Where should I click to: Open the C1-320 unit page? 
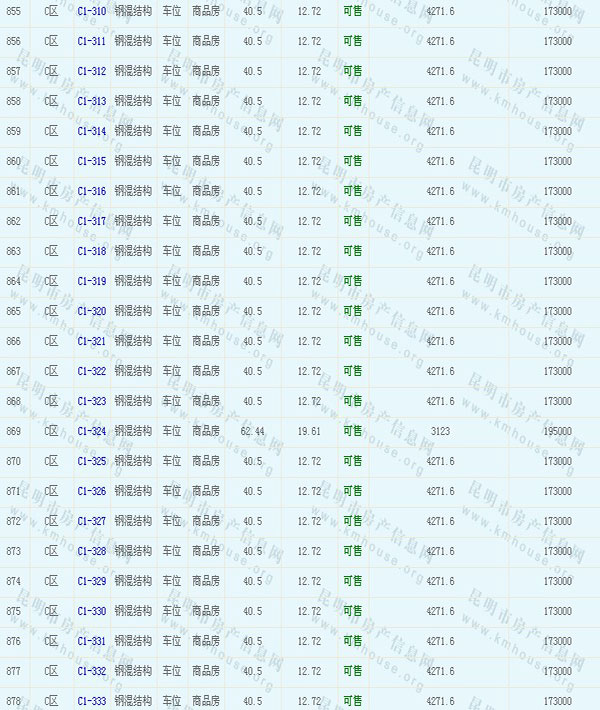pyautogui.click(x=91, y=311)
